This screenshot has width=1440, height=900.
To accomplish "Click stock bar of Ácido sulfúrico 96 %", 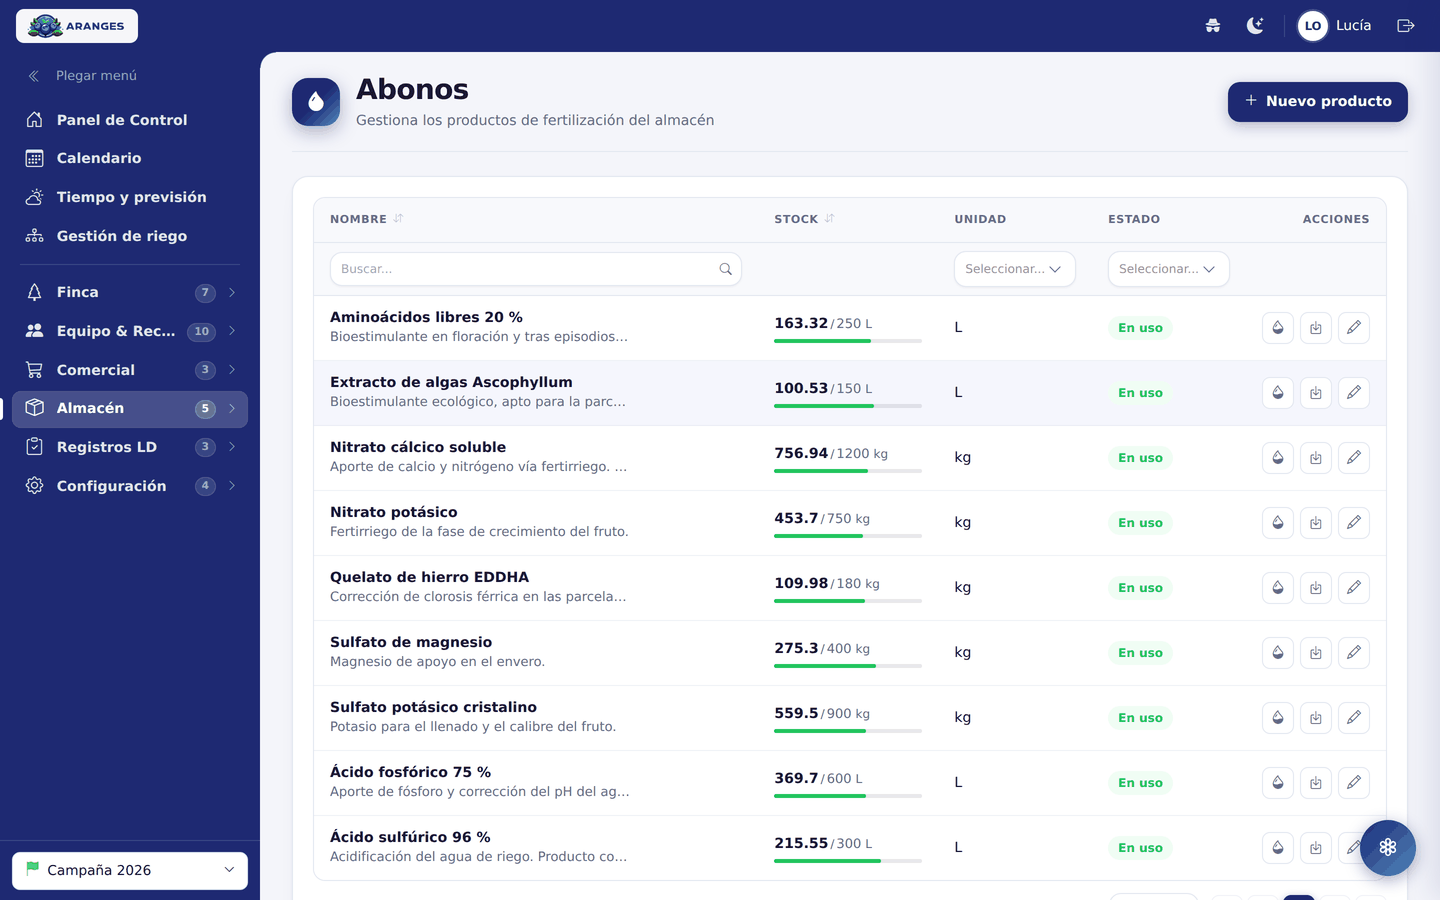I will (848, 861).
